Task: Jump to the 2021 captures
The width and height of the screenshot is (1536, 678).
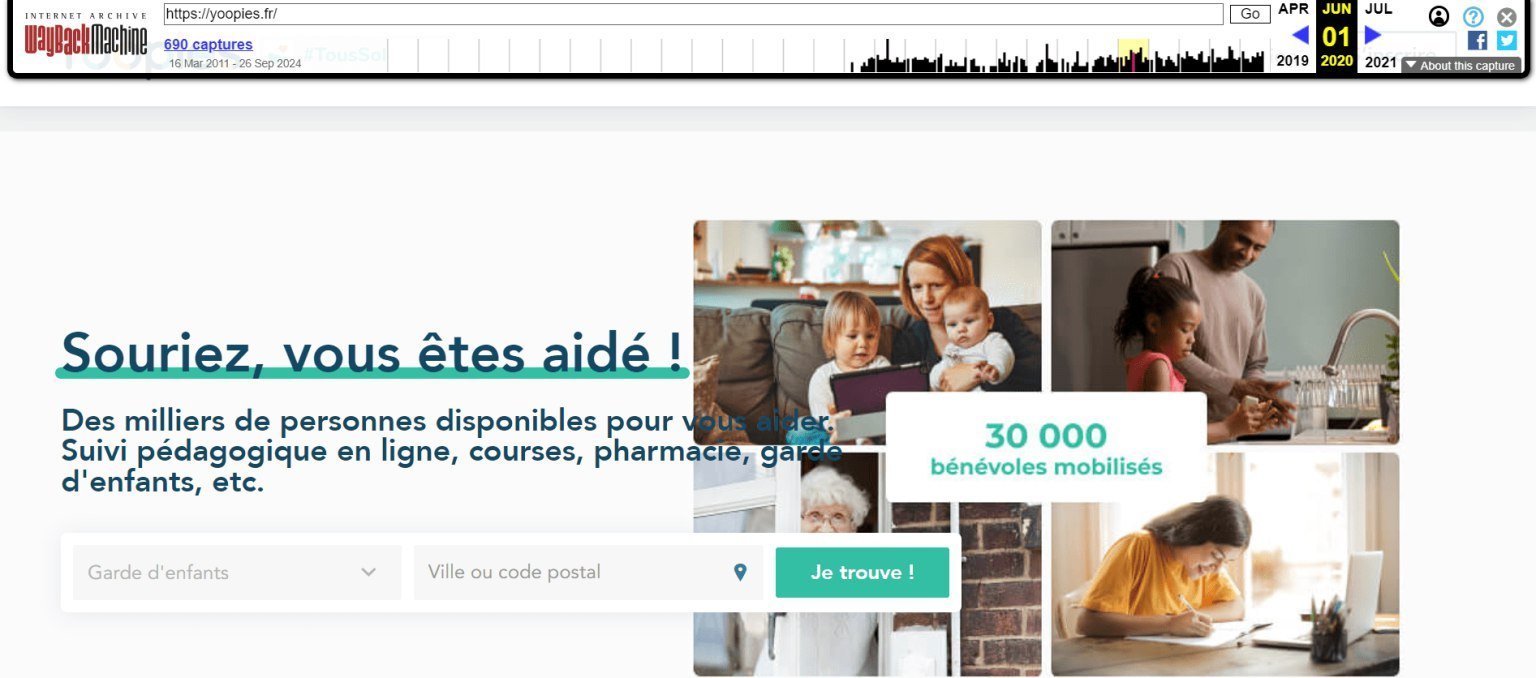Action: pyautogui.click(x=1380, y=61)
